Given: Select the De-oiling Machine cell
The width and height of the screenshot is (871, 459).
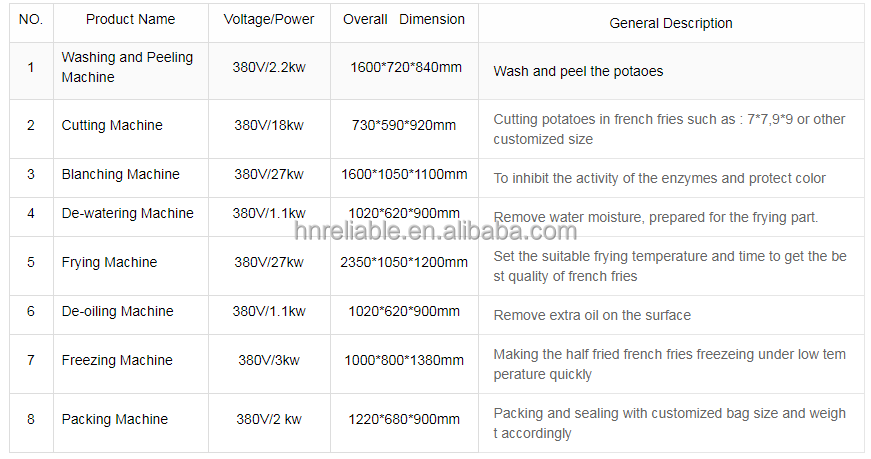Looking at the screenshot, I should point(117,311).
